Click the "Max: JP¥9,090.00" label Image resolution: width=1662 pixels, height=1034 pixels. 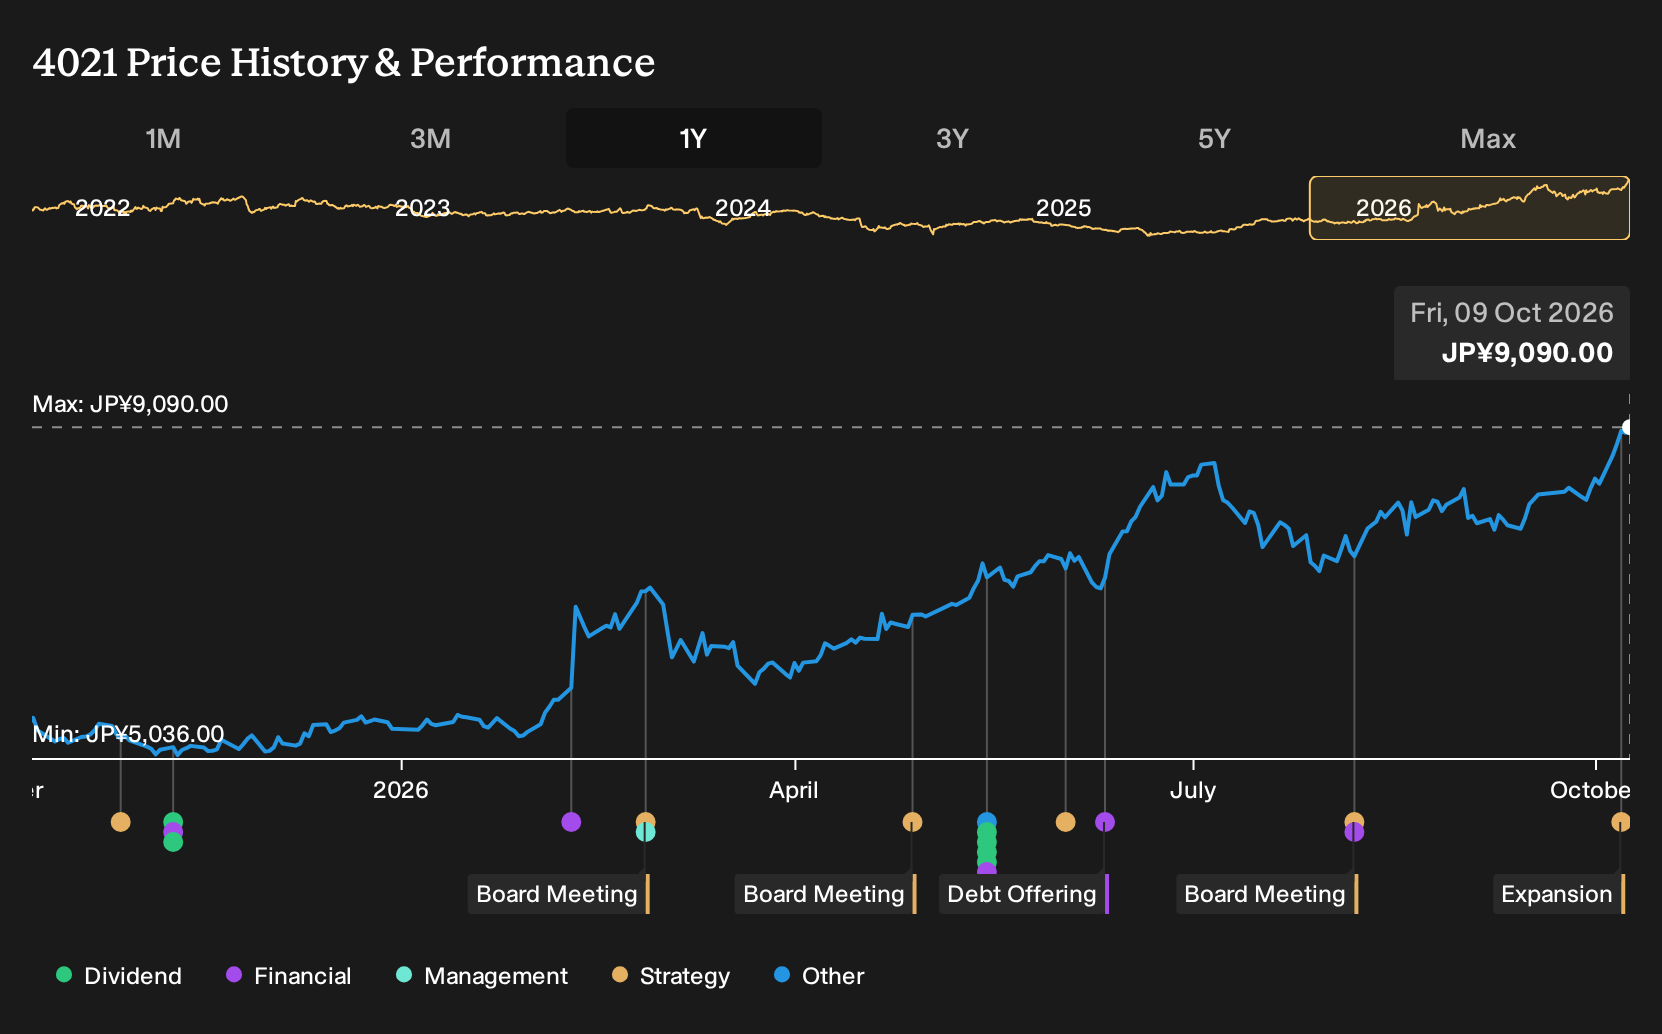click(131, 404)
